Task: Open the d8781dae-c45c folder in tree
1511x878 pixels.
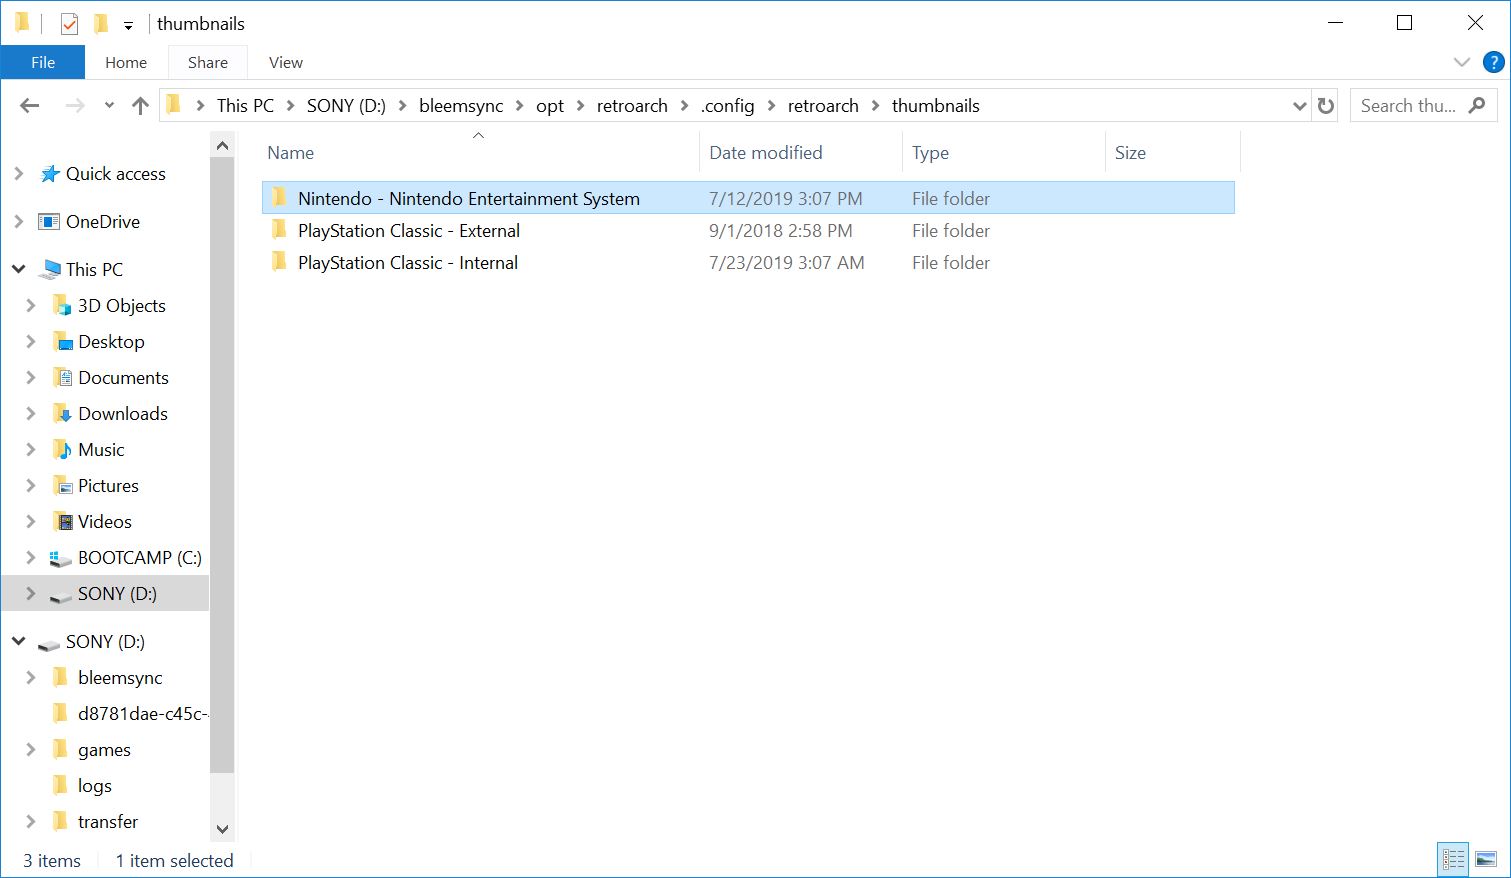Action: pos(142,714)
